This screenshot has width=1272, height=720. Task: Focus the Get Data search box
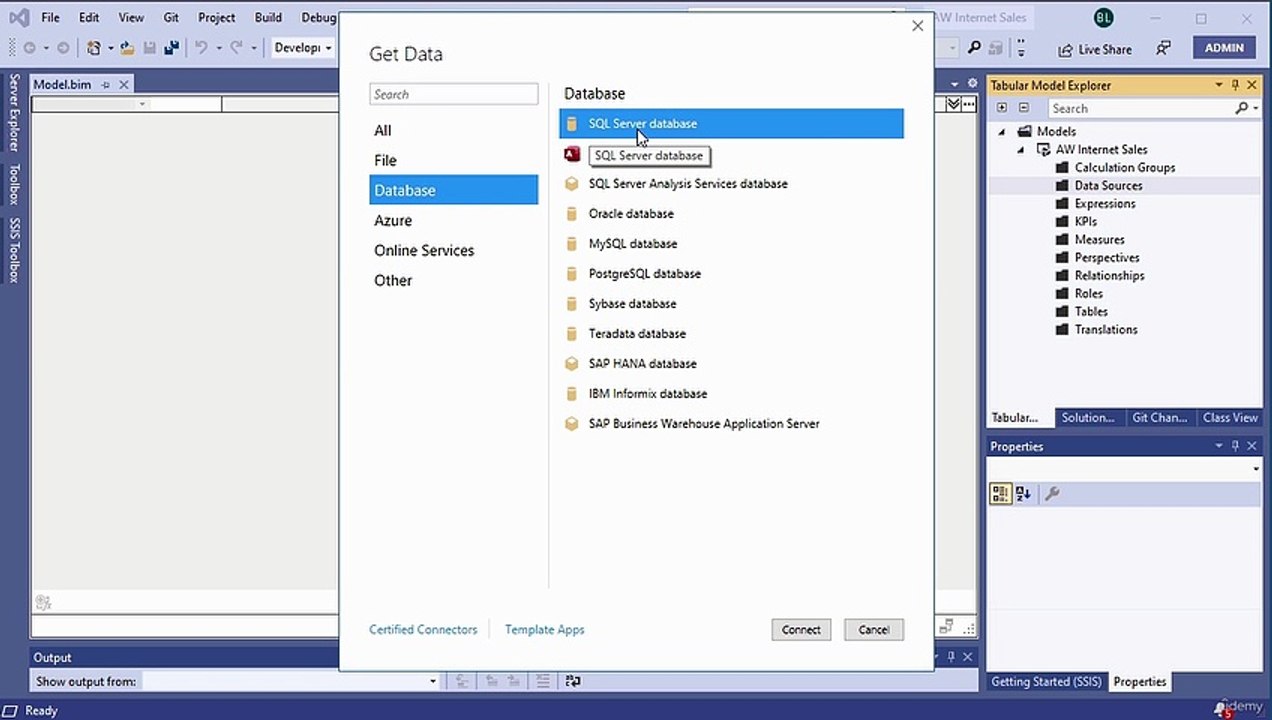point(453,94)
